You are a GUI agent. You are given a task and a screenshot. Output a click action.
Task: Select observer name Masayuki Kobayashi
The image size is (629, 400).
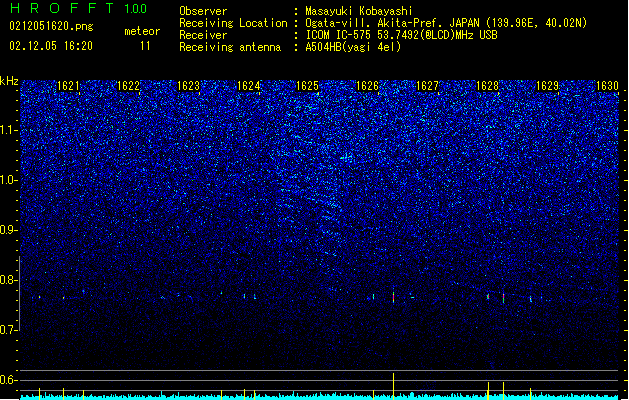[359, 11]
